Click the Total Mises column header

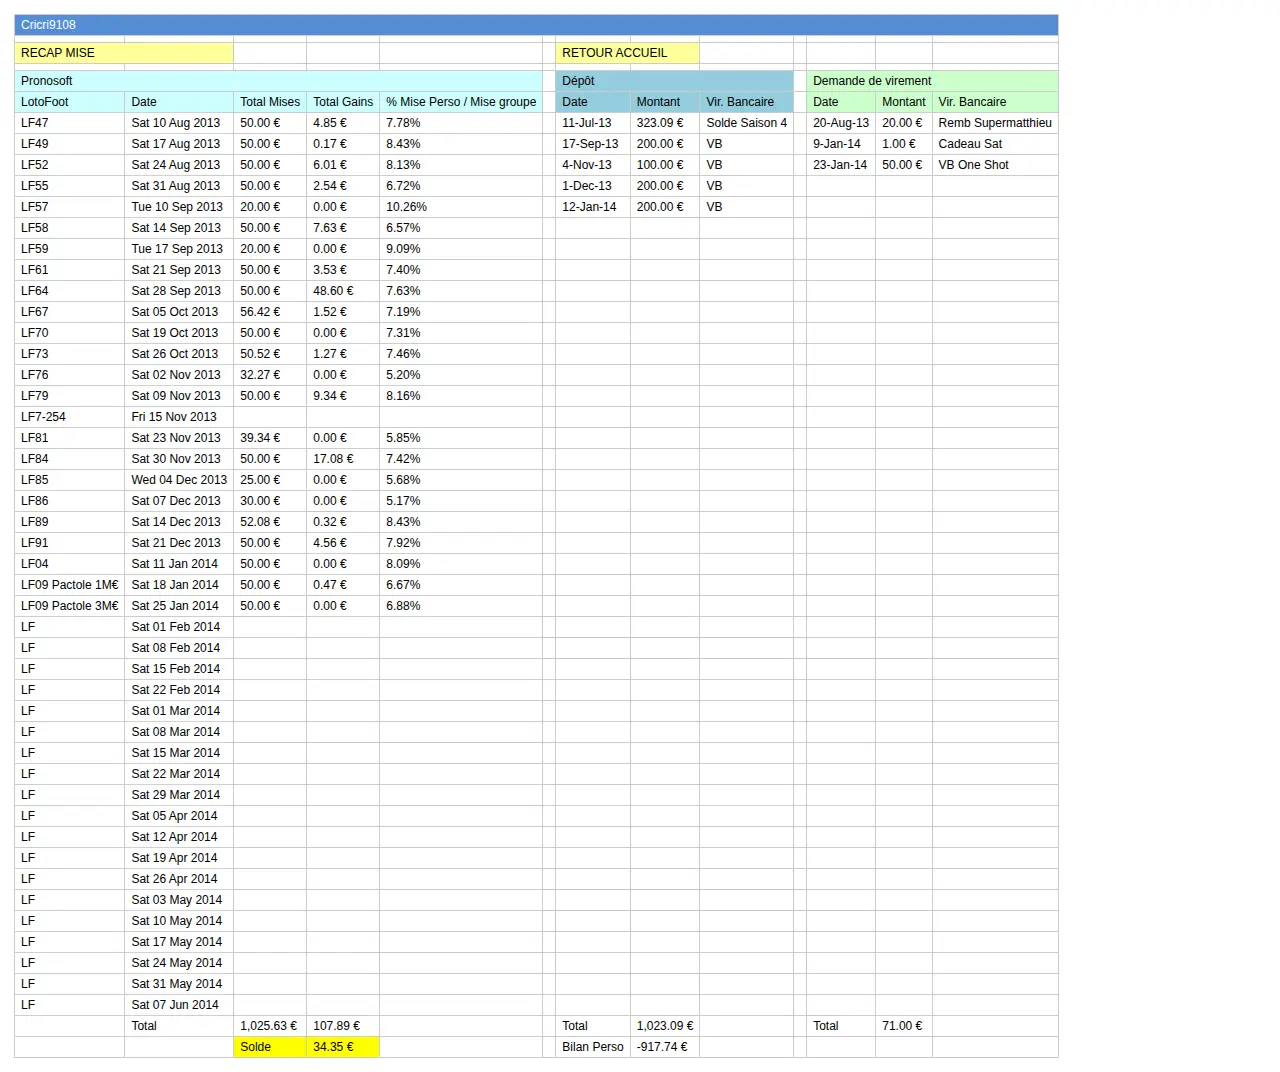click(x=270, y=102)
